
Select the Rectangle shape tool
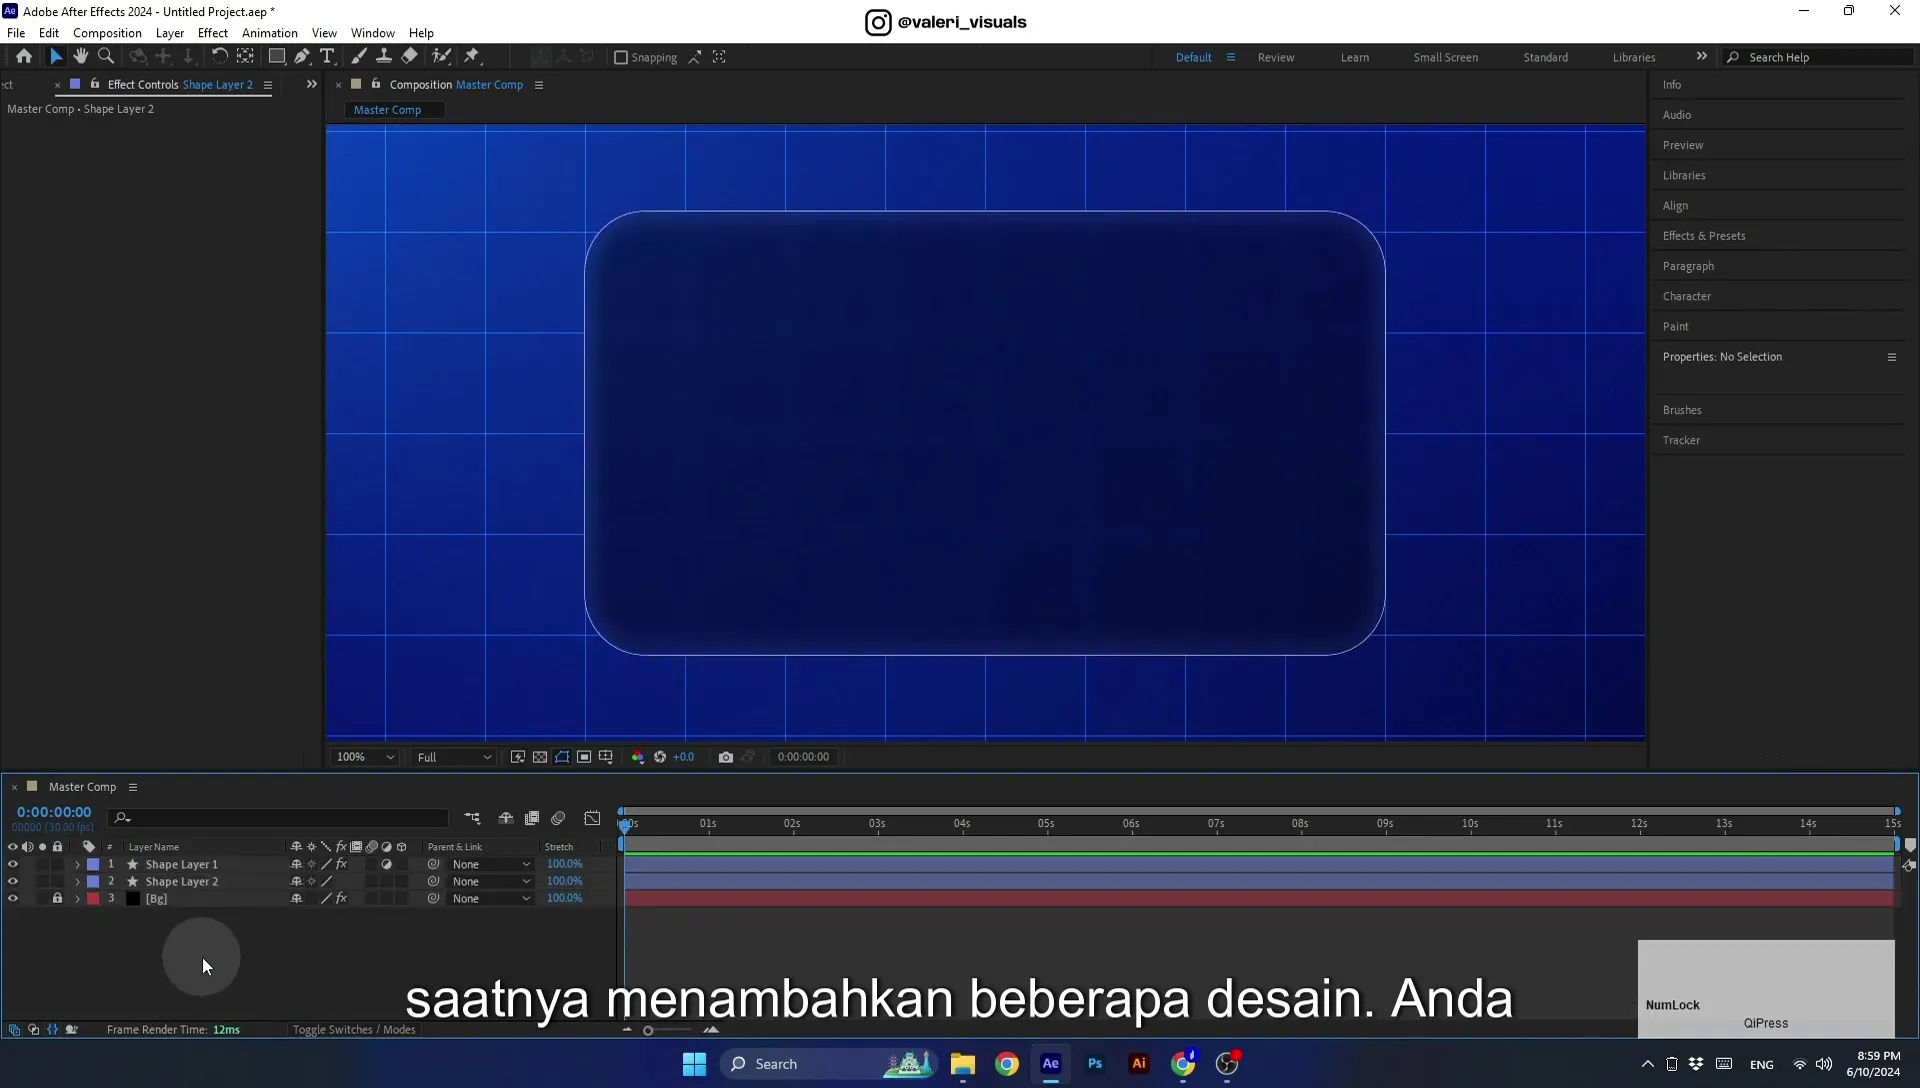[x=277, y=57]
